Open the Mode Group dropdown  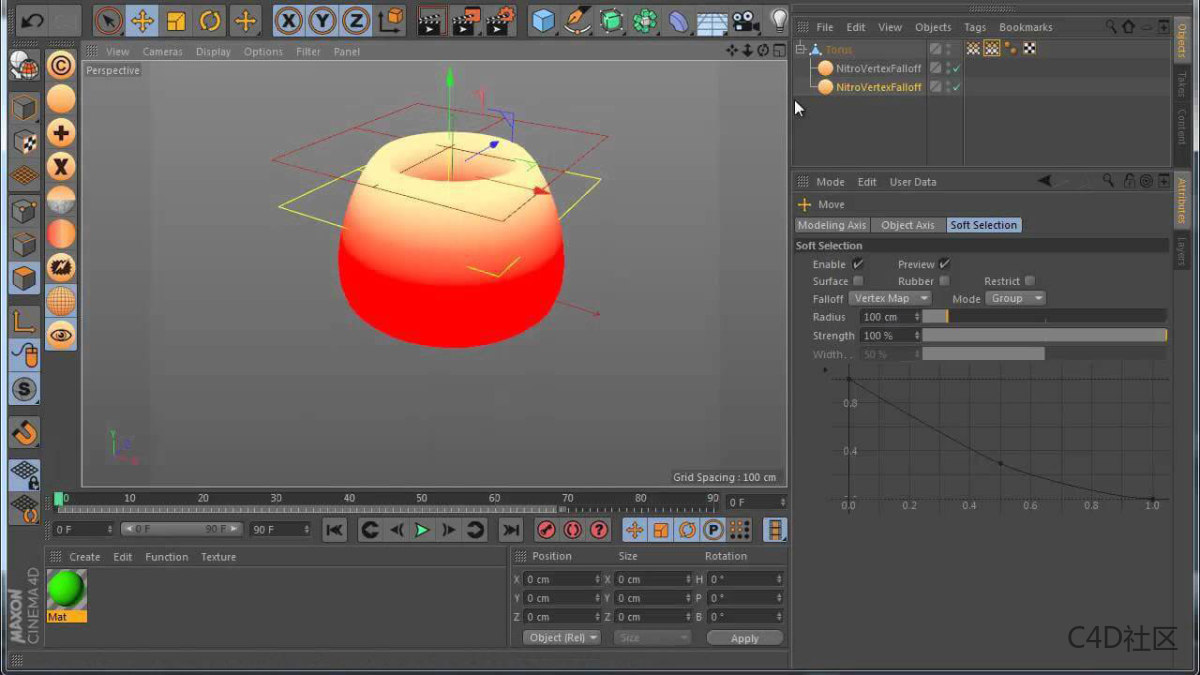1015,298
